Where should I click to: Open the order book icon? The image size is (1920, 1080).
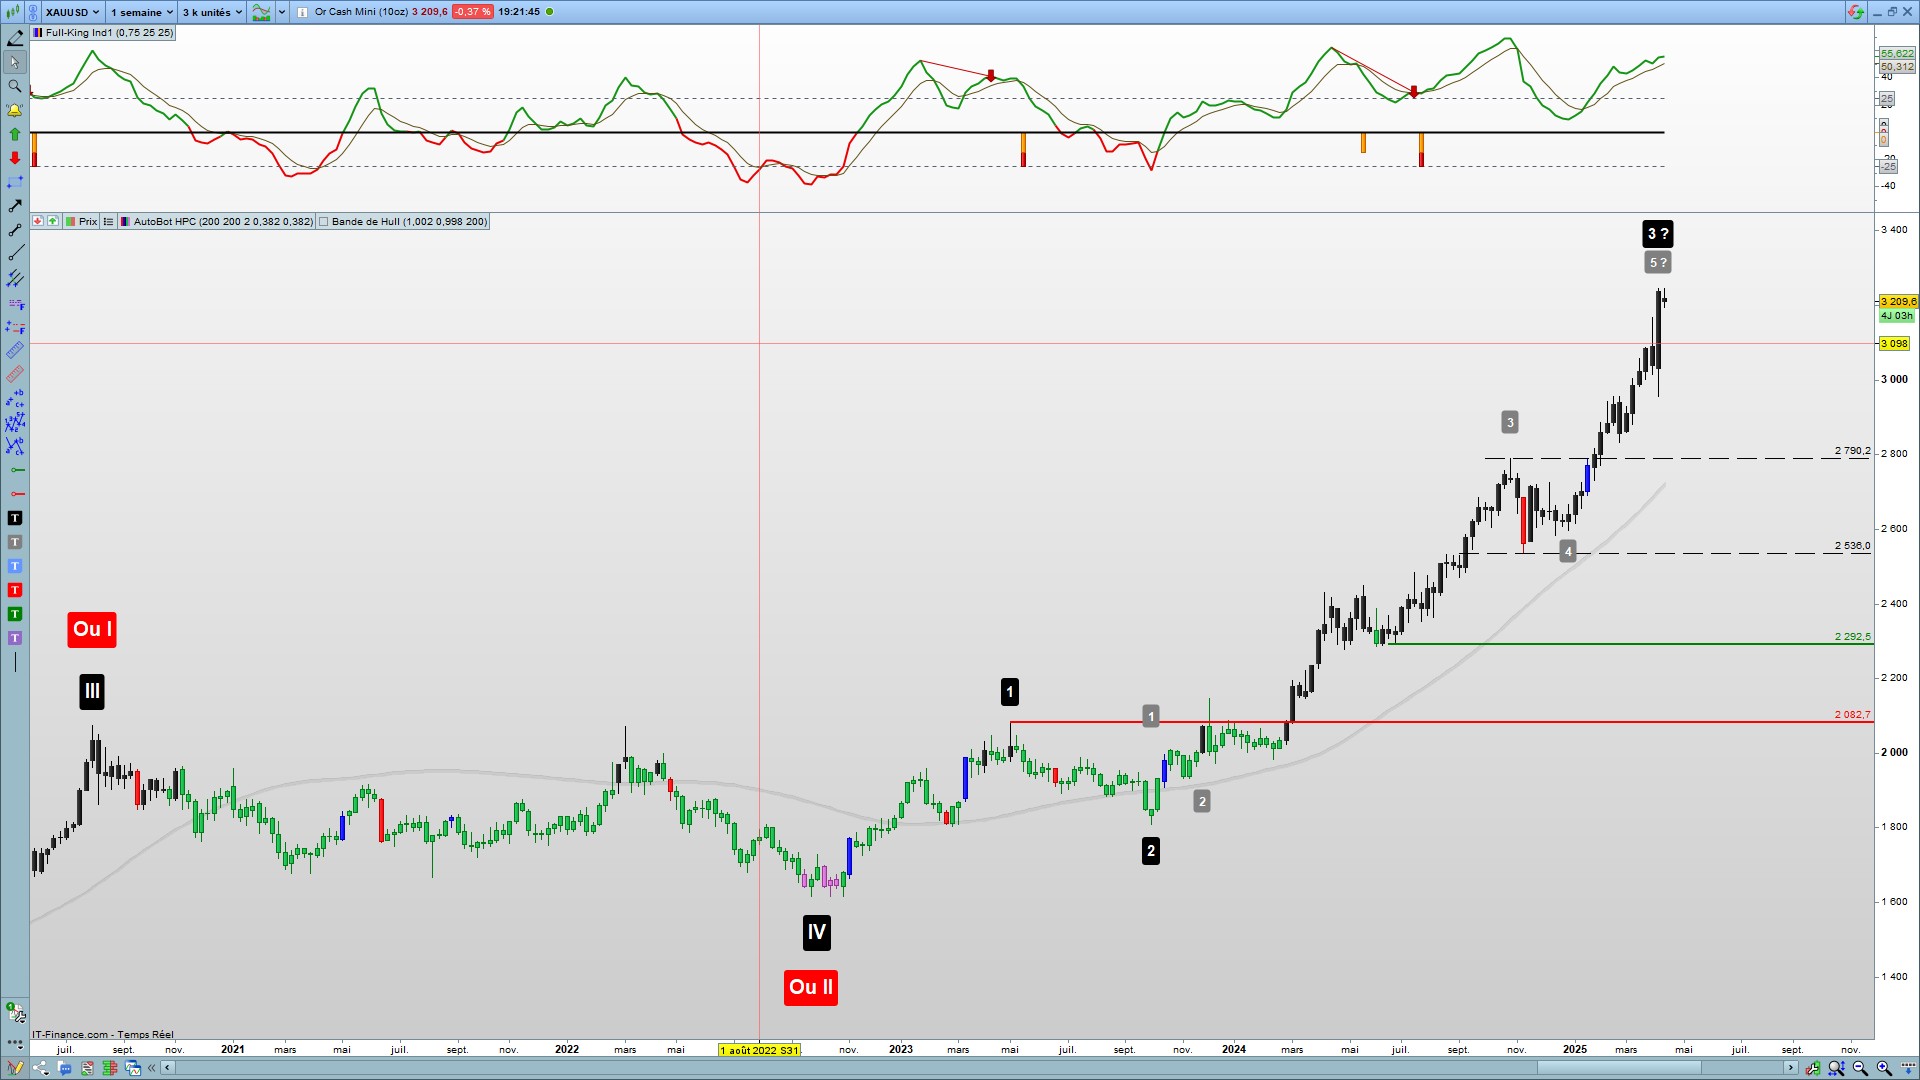pos(110,1068)
